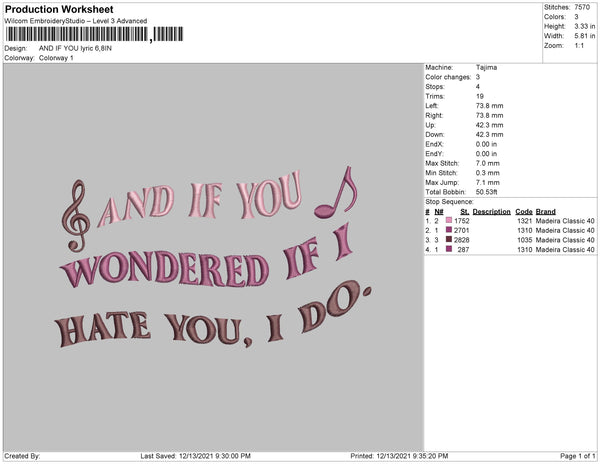Click the Machine value Tajima
Screen dimensions: 600x464
pos(486,67)
